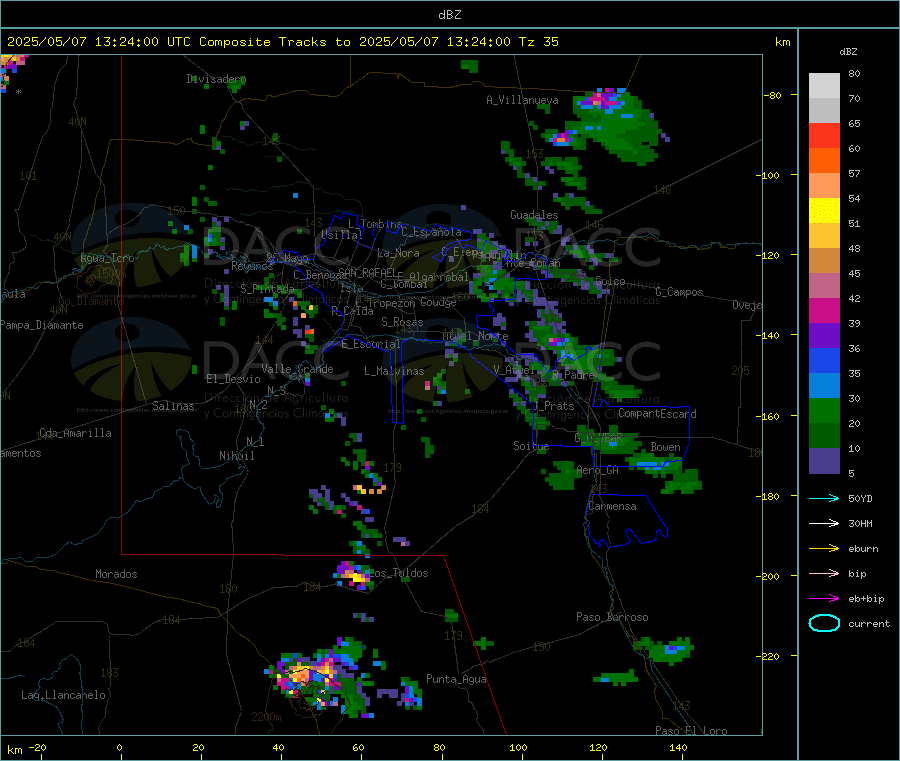Click the J_Prats map label
The image size is (900, 761).
pos(553,406)
